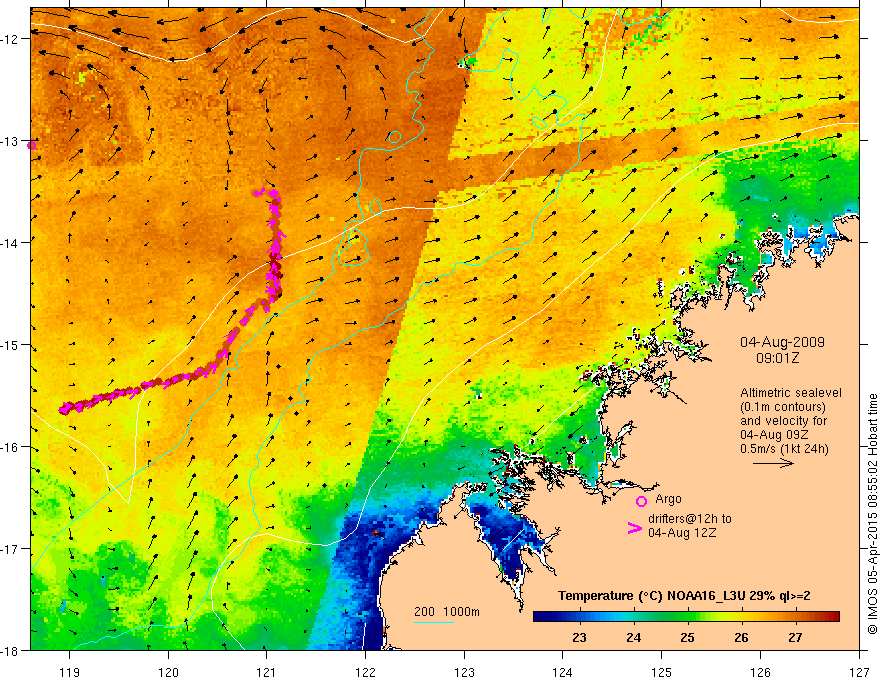Click the magenta drifter arrowhead legend symbol
The image size is (880, 680).
point(634,528)
